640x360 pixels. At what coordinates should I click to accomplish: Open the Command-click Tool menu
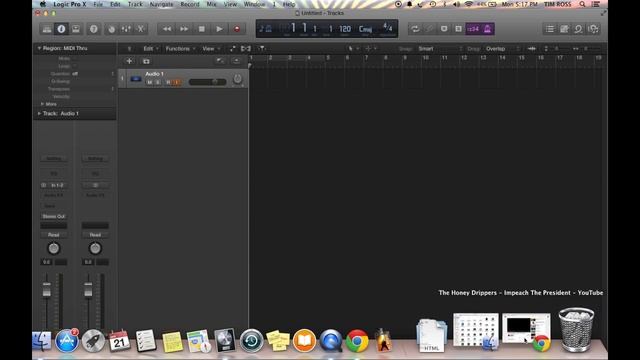click(371, 49)
